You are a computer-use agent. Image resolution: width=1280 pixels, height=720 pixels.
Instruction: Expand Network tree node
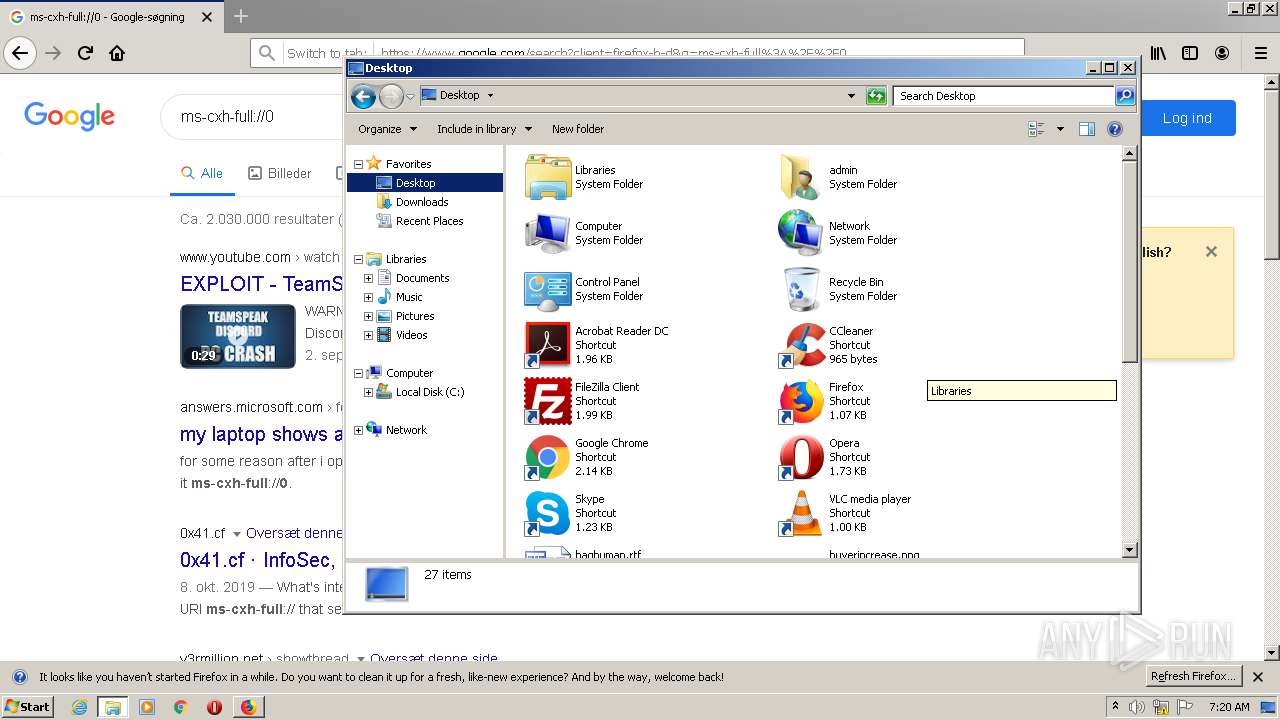[x=358, y=430]
